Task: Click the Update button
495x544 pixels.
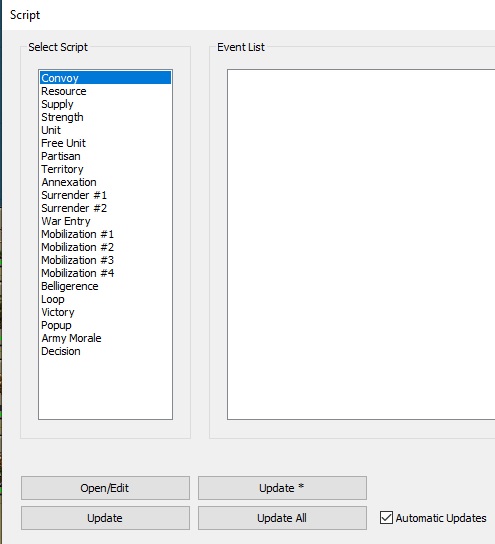Action: 105,518
